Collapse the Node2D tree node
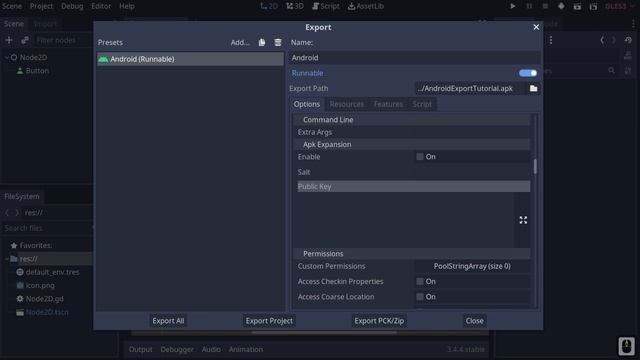 point(7,58)
